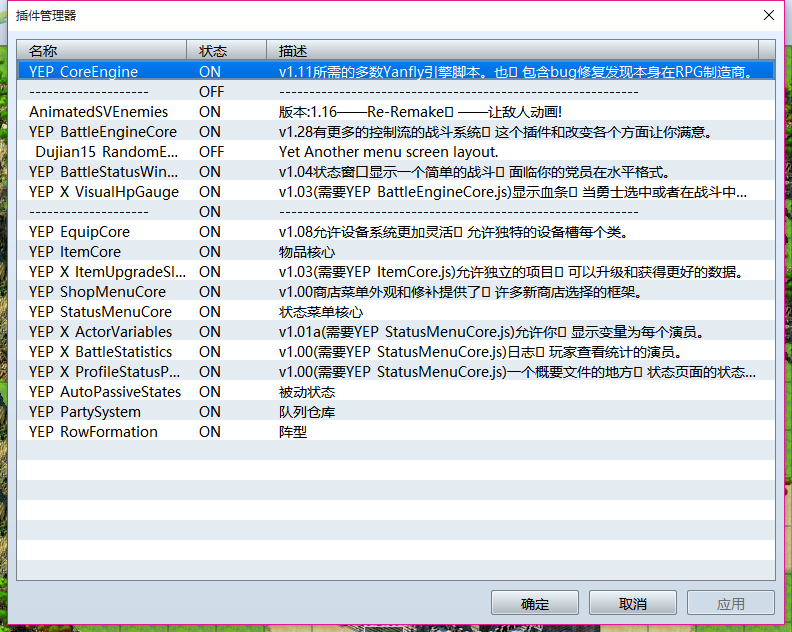This screenshot has height=632, width=792.
Task: Click the AnimatedSVEnemies Re-Remake description
Action: pyautogui.click(x=420, y=112)
